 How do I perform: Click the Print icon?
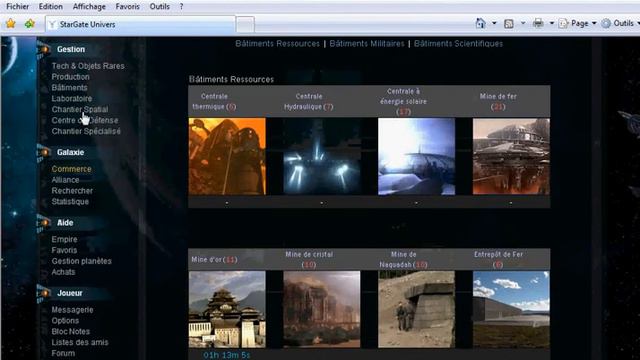click(x=538, y=24)
